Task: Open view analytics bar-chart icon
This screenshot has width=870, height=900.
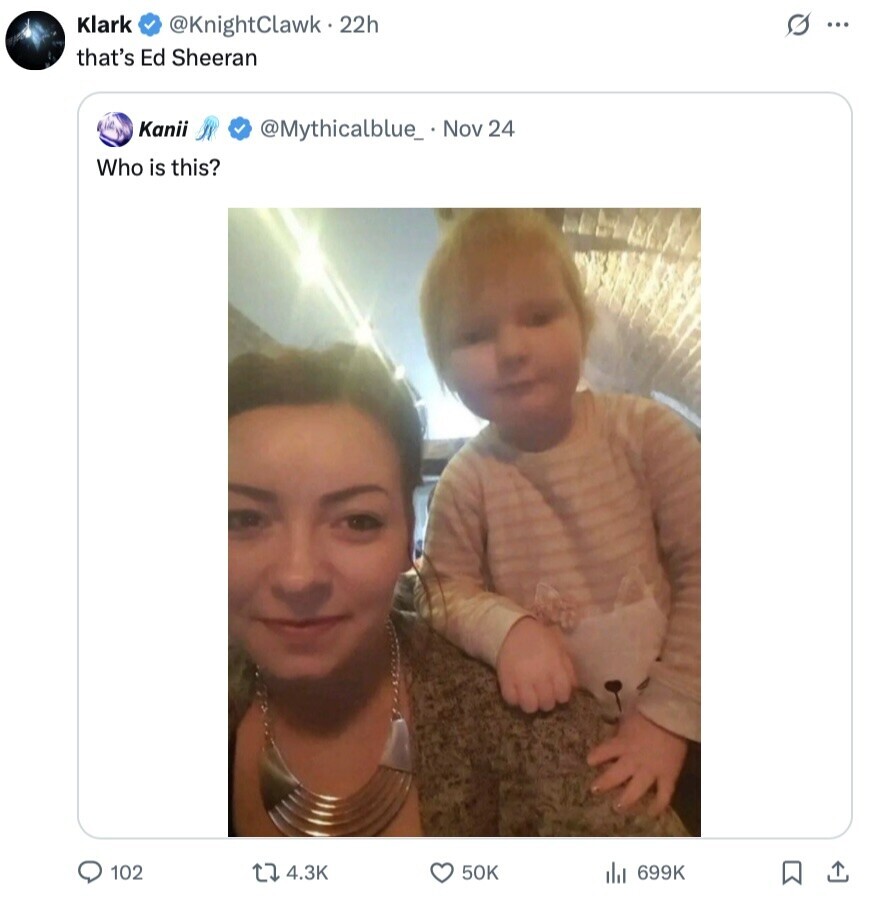Action: click(x=615, y=872)
